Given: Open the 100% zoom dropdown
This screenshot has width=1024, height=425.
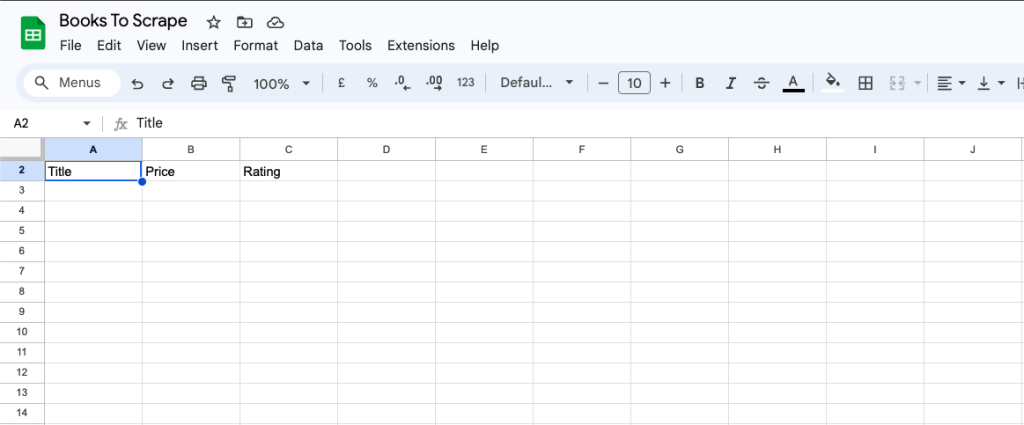Looking at the screenshot, I should click(281, 83).
